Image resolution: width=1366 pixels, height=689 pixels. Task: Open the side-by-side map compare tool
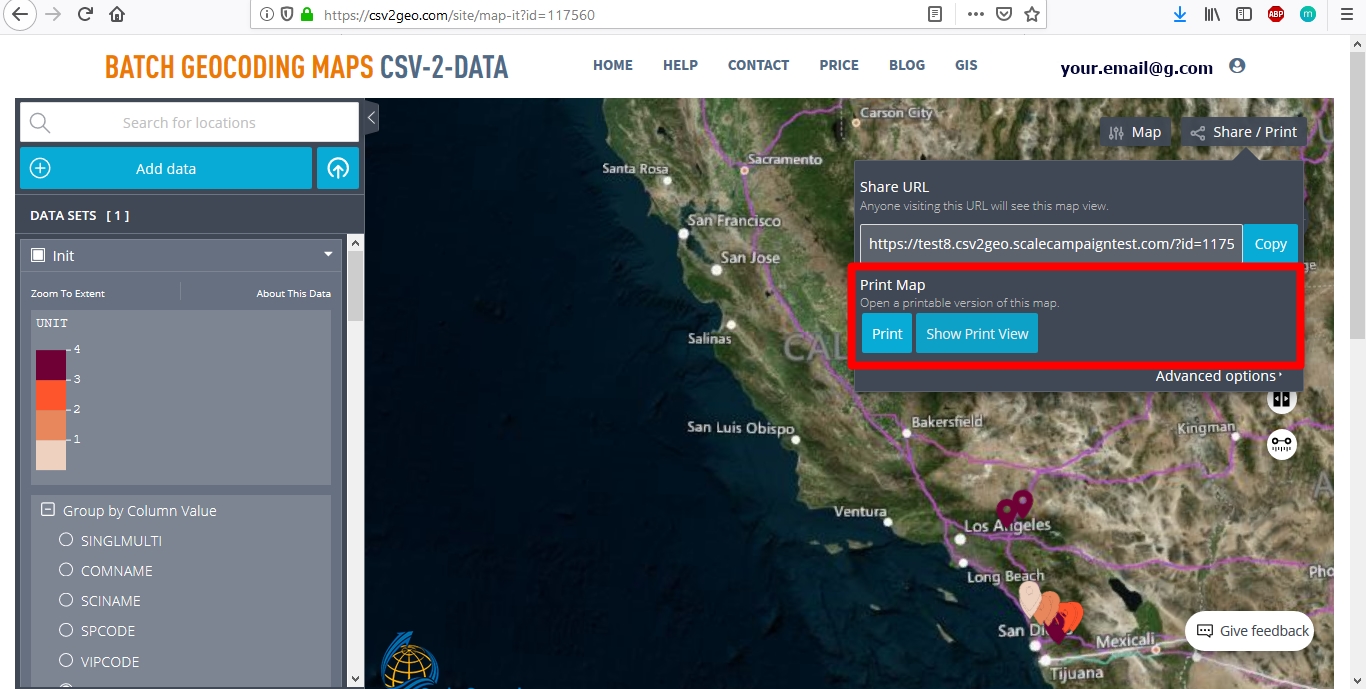[1282, 398]
